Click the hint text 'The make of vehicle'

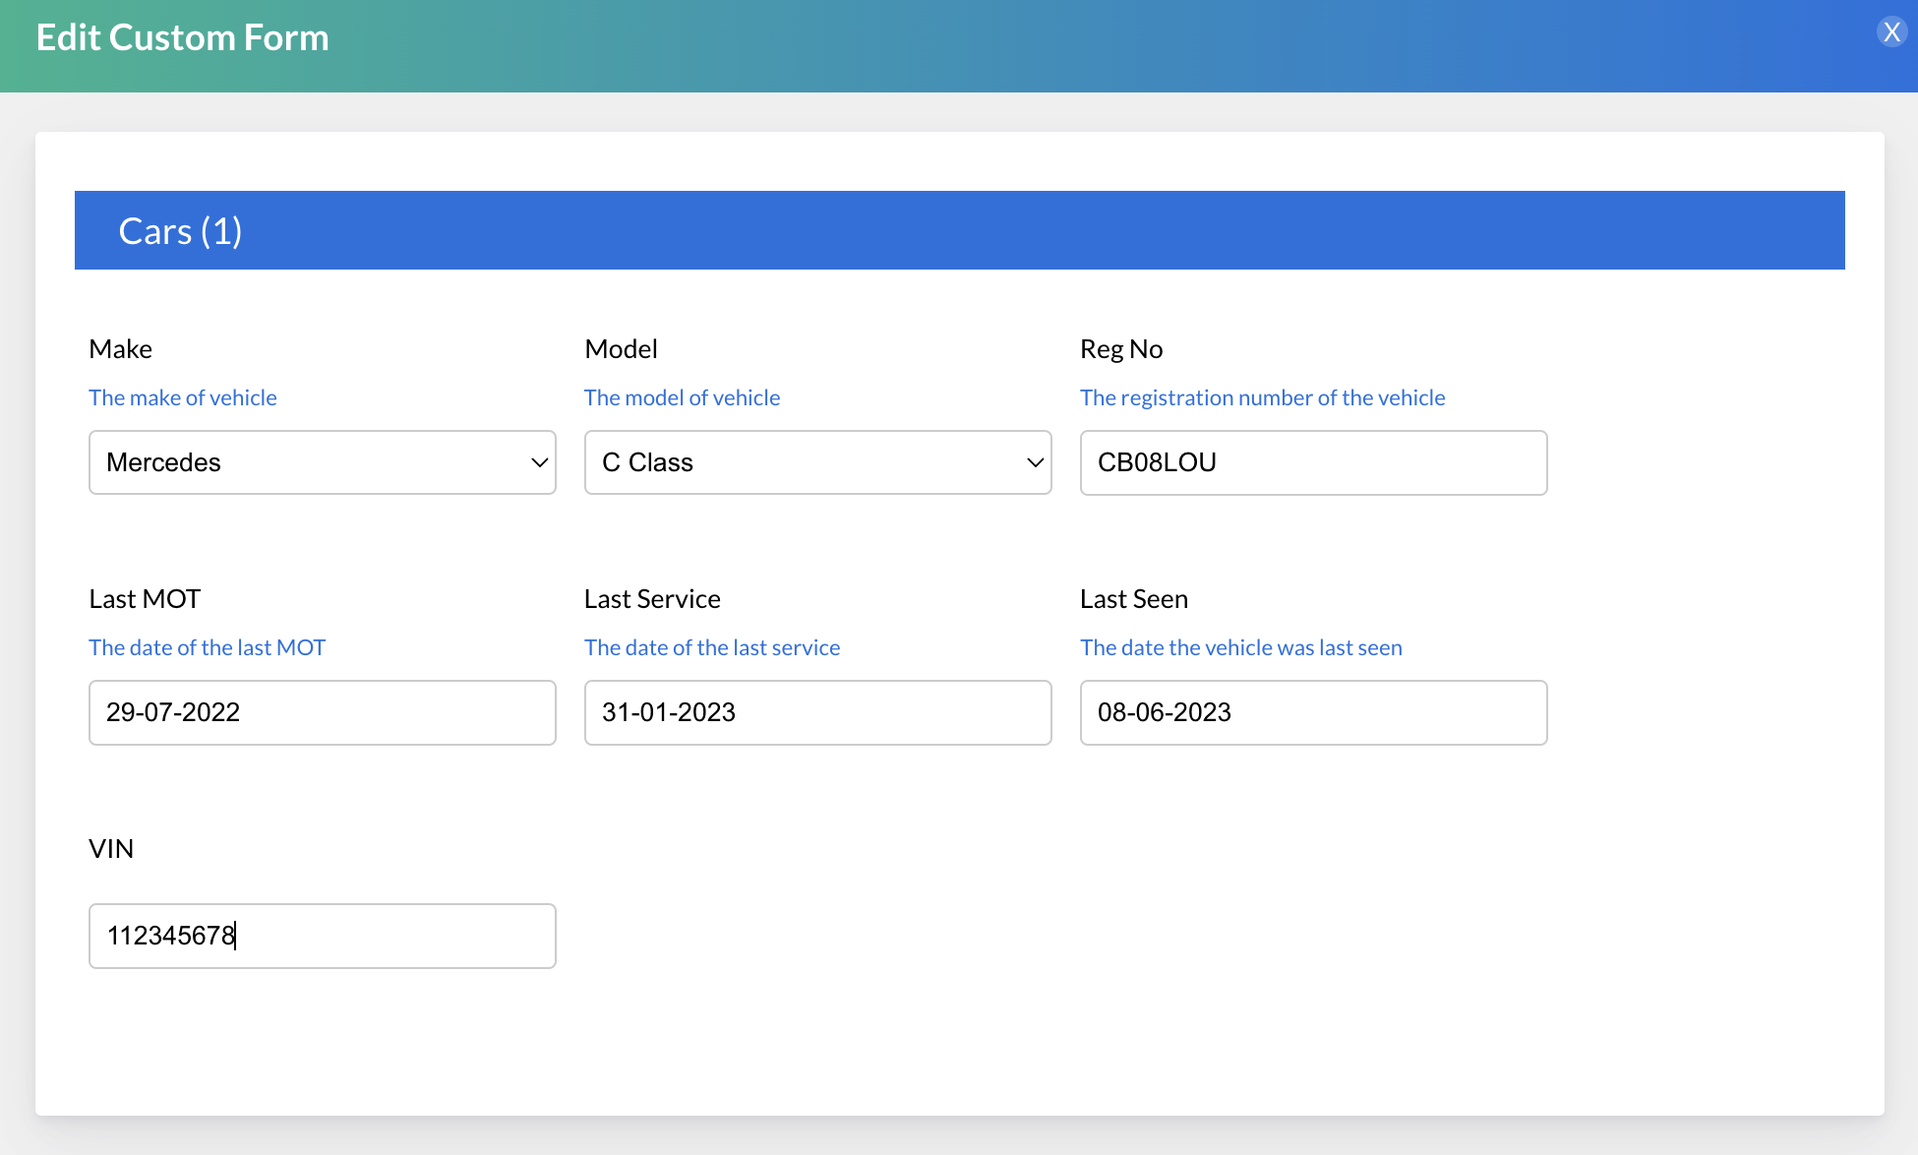(182, 398)
